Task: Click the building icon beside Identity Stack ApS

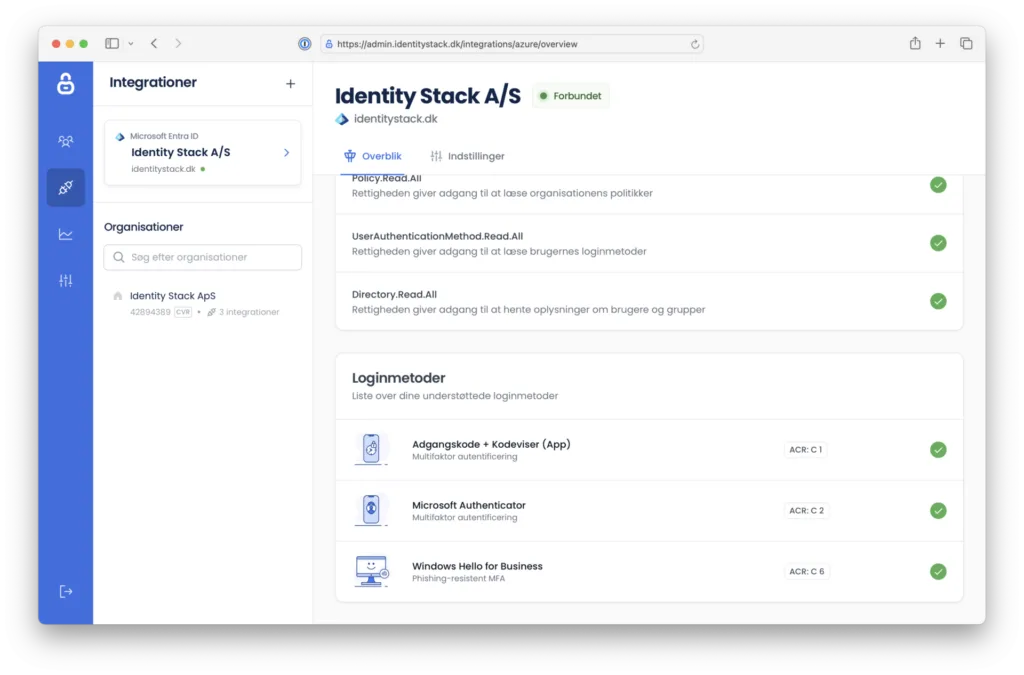Action: (x=118, y=296)
